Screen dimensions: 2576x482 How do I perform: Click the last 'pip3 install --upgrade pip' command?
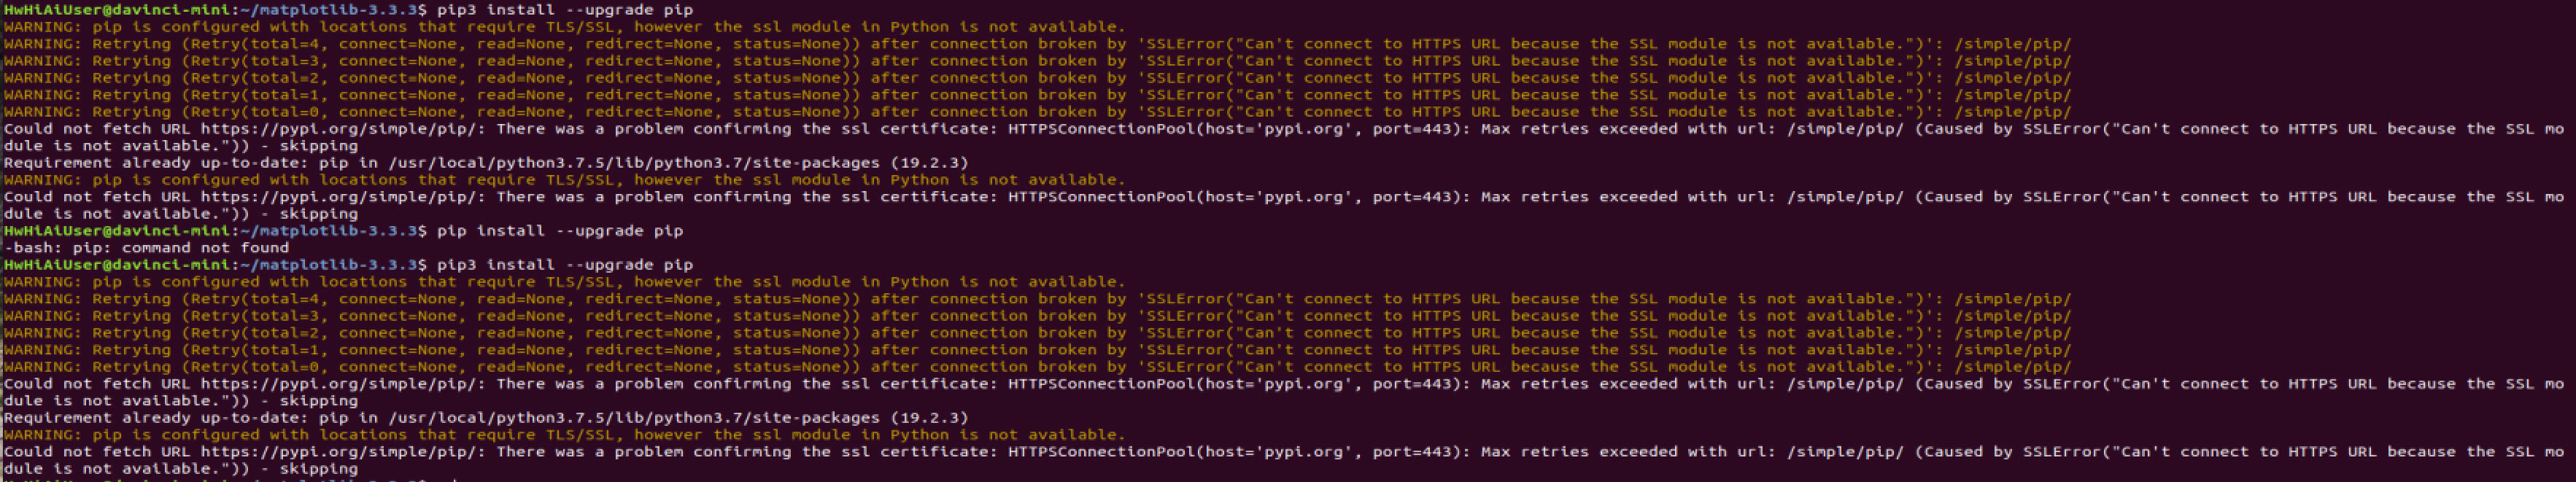pos(565,264)
